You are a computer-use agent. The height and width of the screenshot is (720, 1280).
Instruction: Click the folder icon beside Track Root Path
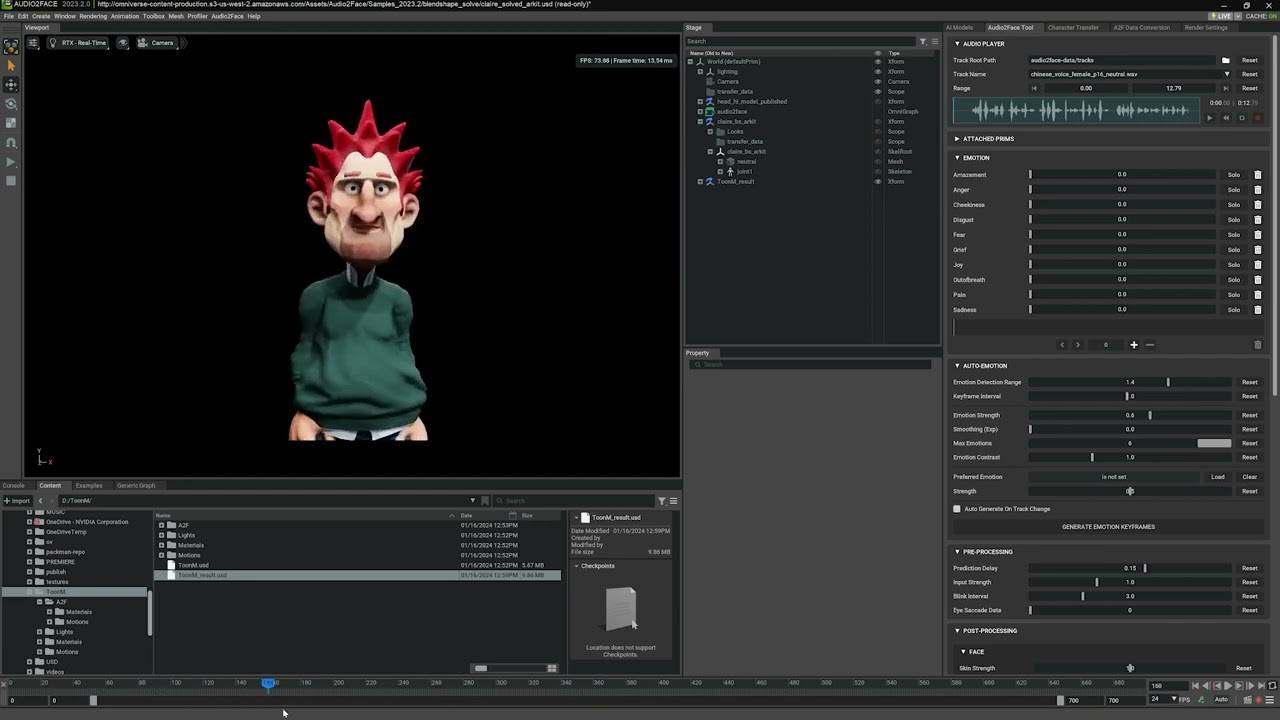(x=1227, y=60)
